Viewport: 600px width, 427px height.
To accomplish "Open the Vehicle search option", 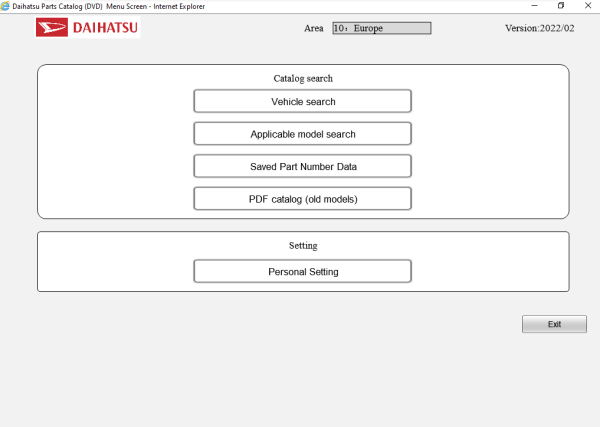I will click(x=303, y=101).
